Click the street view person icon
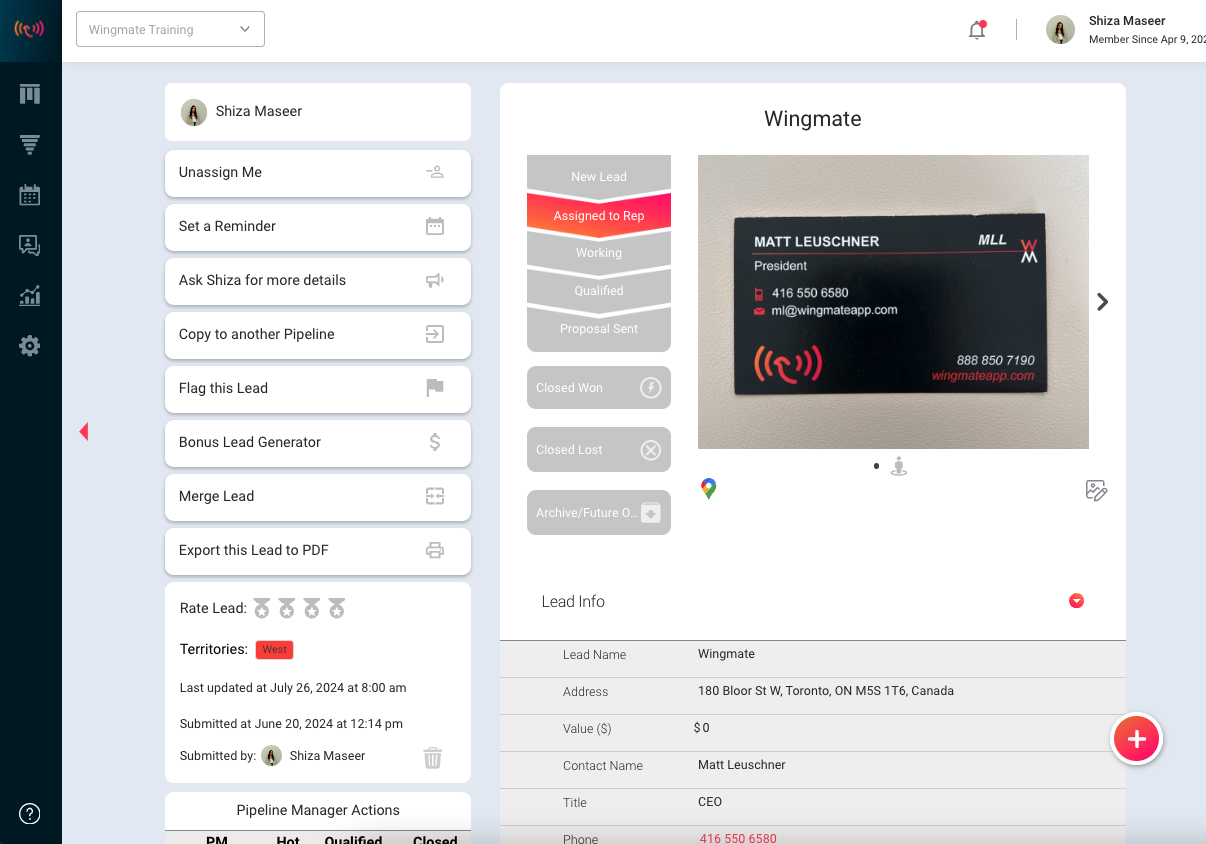The image size is (1206, 844). (x=899, y=466)
